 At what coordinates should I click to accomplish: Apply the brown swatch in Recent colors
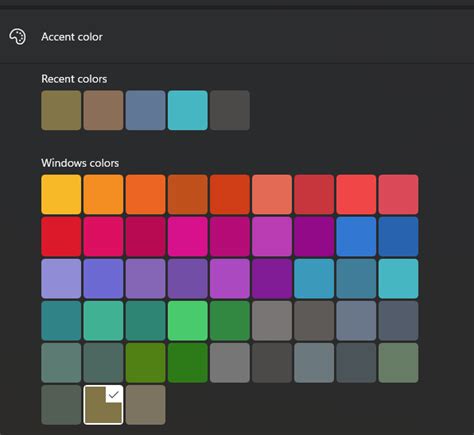click(x=103, y=110)
